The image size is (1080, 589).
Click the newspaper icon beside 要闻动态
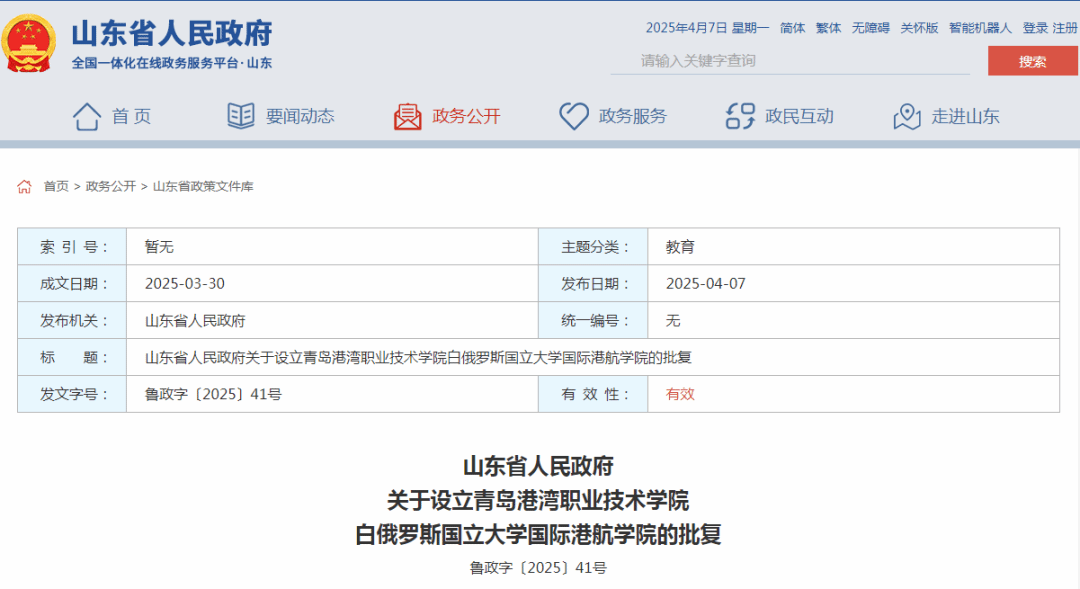click(x=241, y=116)
